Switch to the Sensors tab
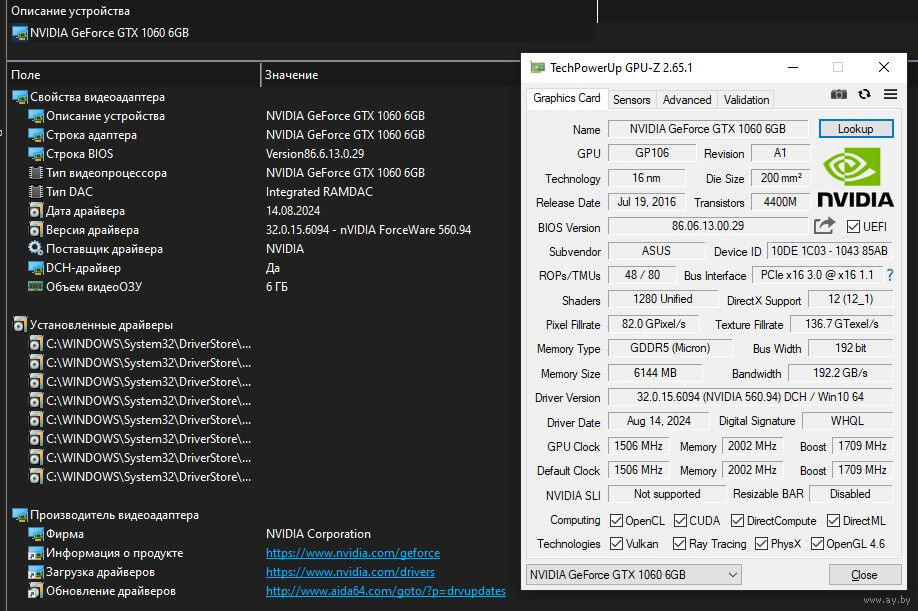The width and height of the screenshot is (918, 611). (x=631, y=100)
